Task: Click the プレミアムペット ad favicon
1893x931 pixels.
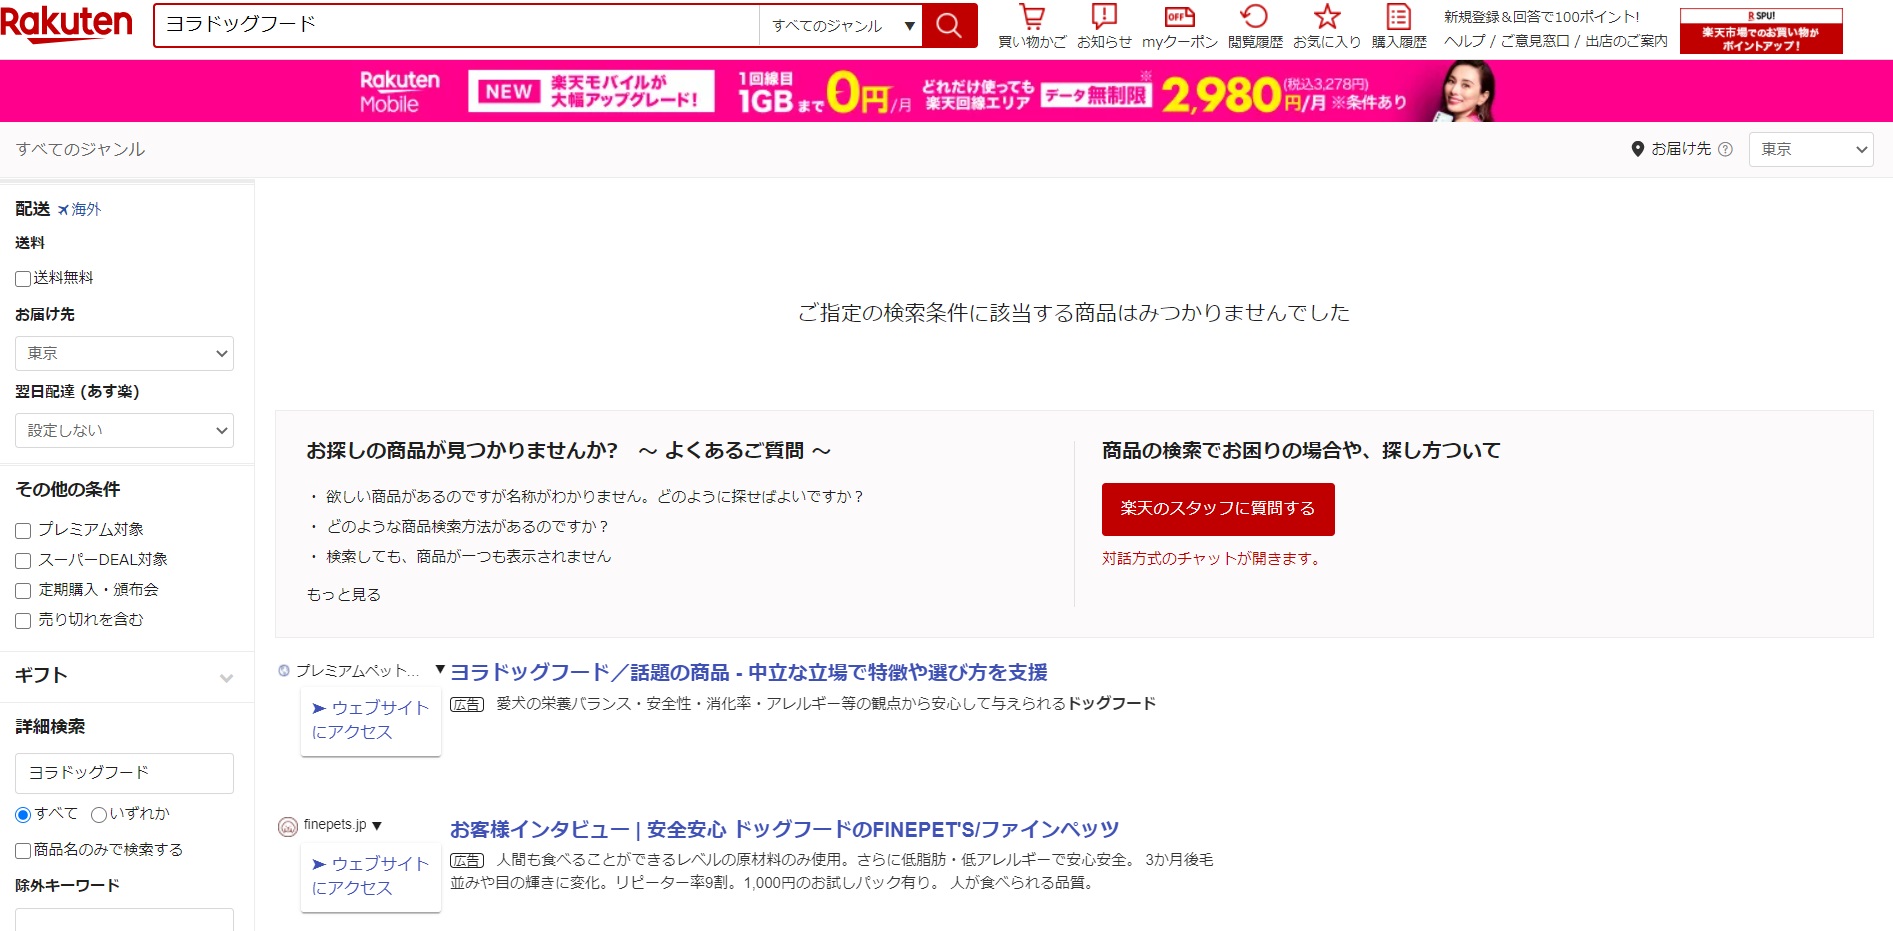Action: (x=284, y=671)
